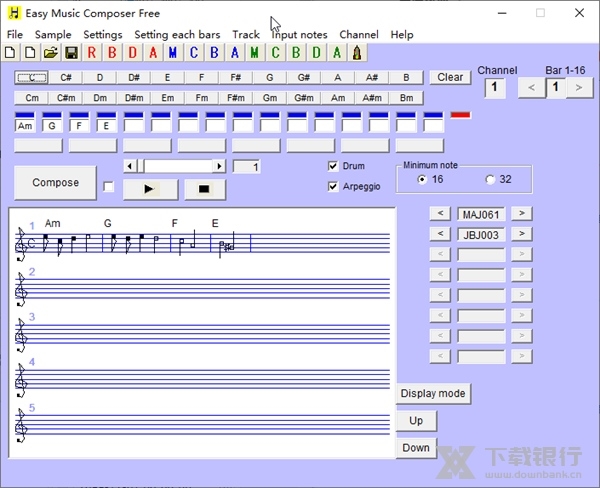Save with the floppy disk icon
Image resolution: width=600 pixels, height=488 pixels.
[x=71, y=52]
